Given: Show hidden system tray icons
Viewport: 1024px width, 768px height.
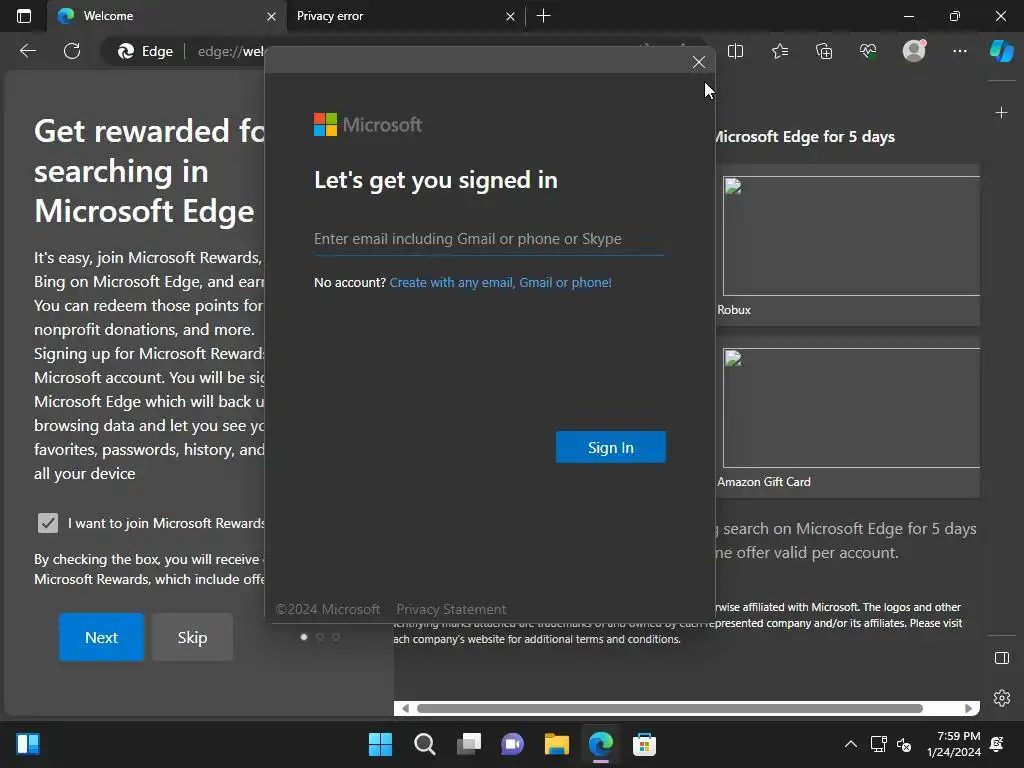Looking at the screenshot, I should (850, 744).
